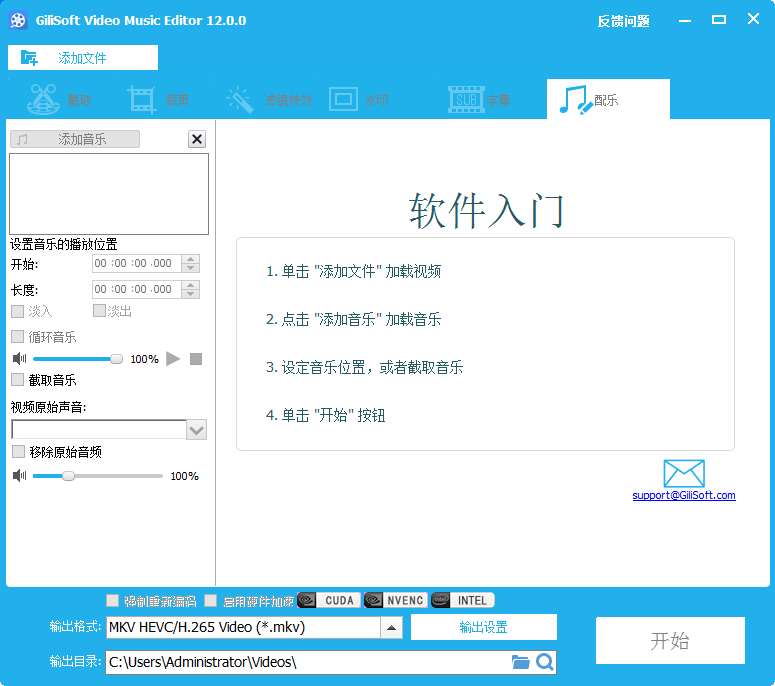The height and width of the screenshot is (686, 775).
Task: Increase the 长度 value with up arrow
Action: pos(191,285)
